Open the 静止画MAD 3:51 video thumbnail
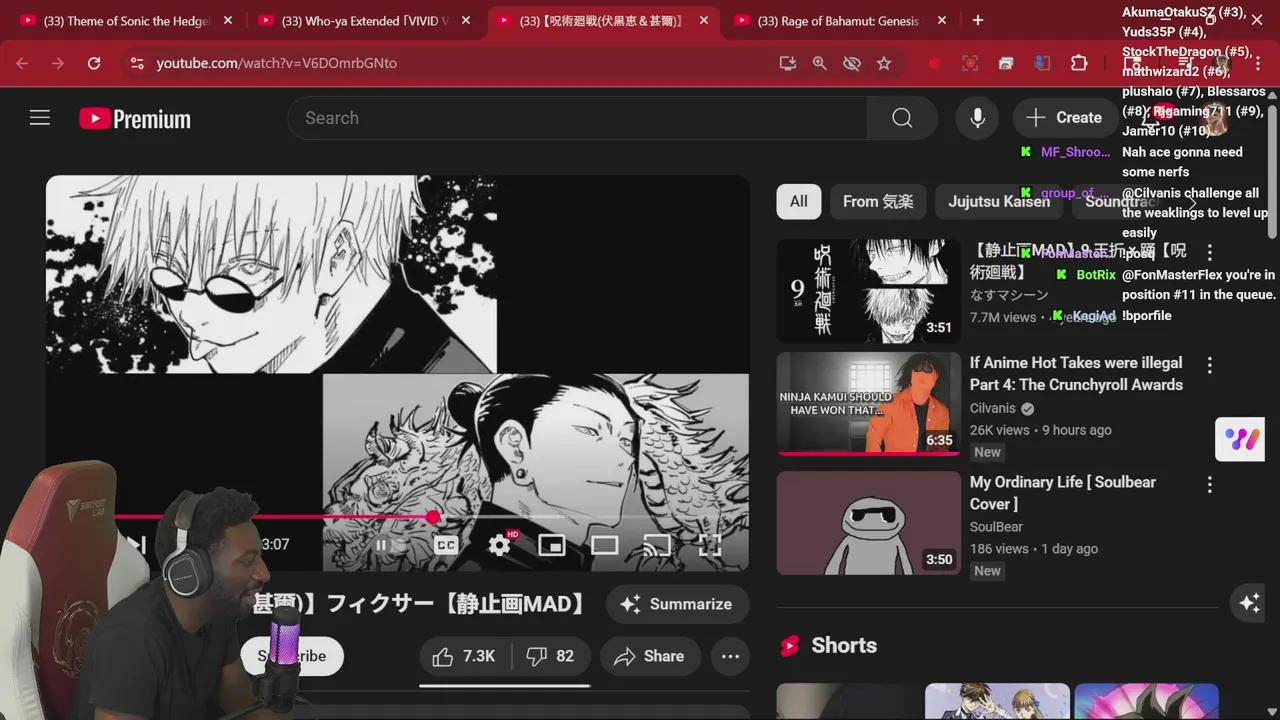 (869, 291)
